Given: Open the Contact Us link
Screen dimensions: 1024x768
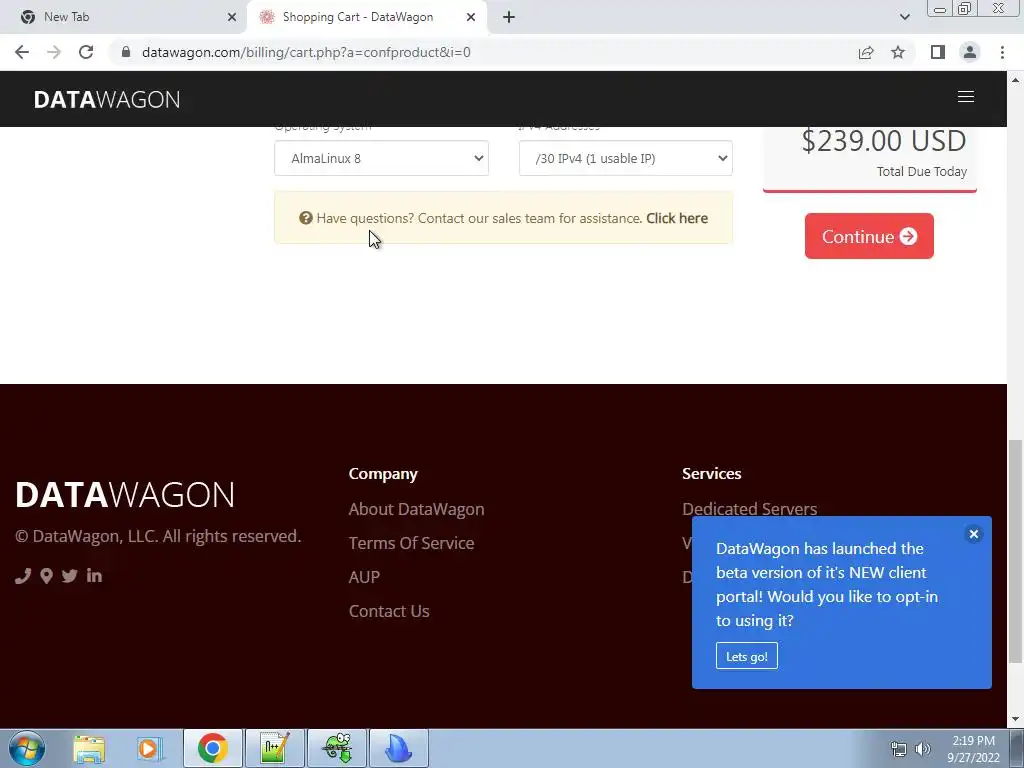Looking at the screenshot, I should (389, 611).
